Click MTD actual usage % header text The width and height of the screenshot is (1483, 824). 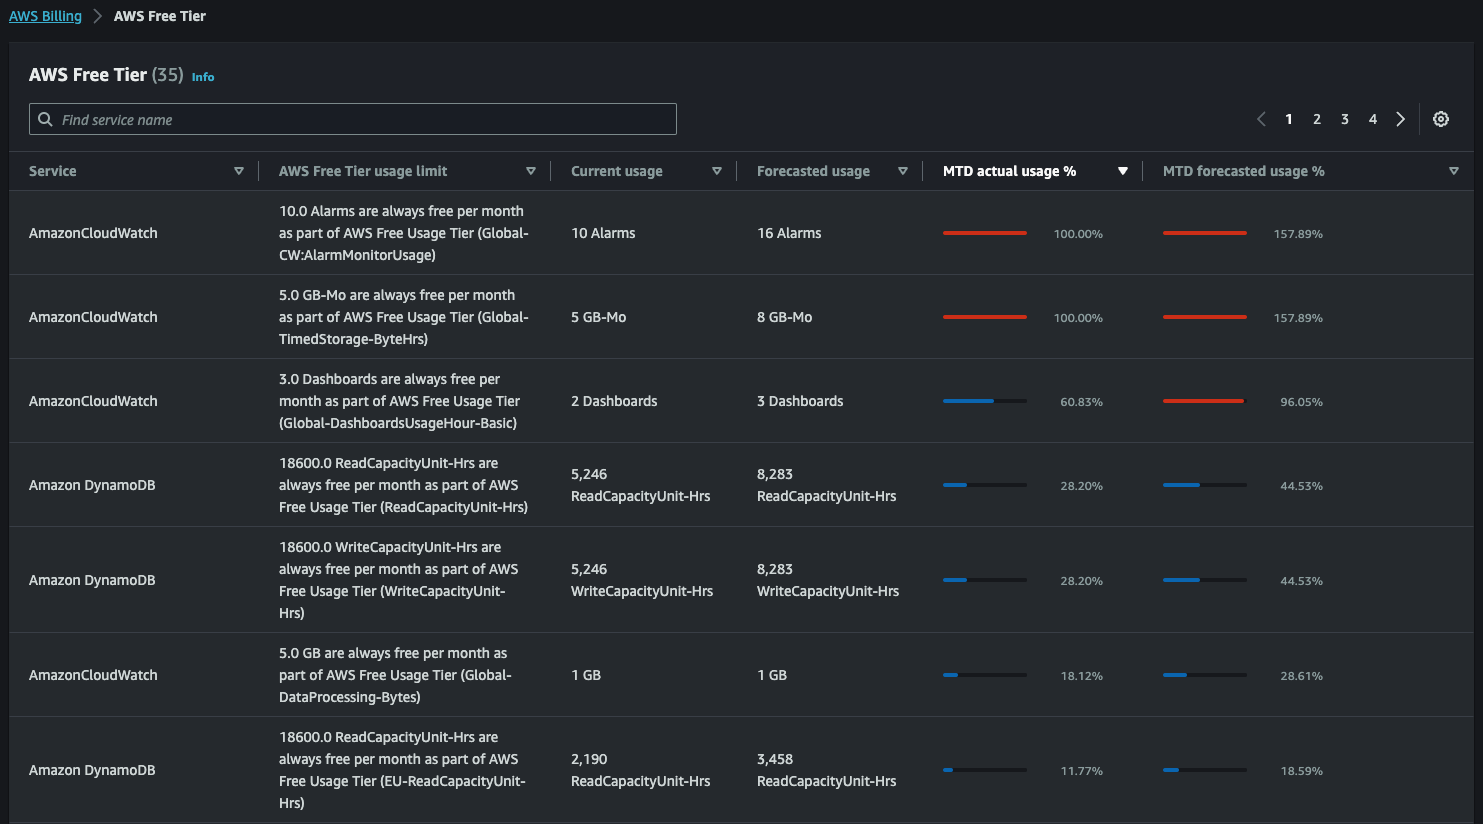pyautogui.click(x=1009, y=171)
